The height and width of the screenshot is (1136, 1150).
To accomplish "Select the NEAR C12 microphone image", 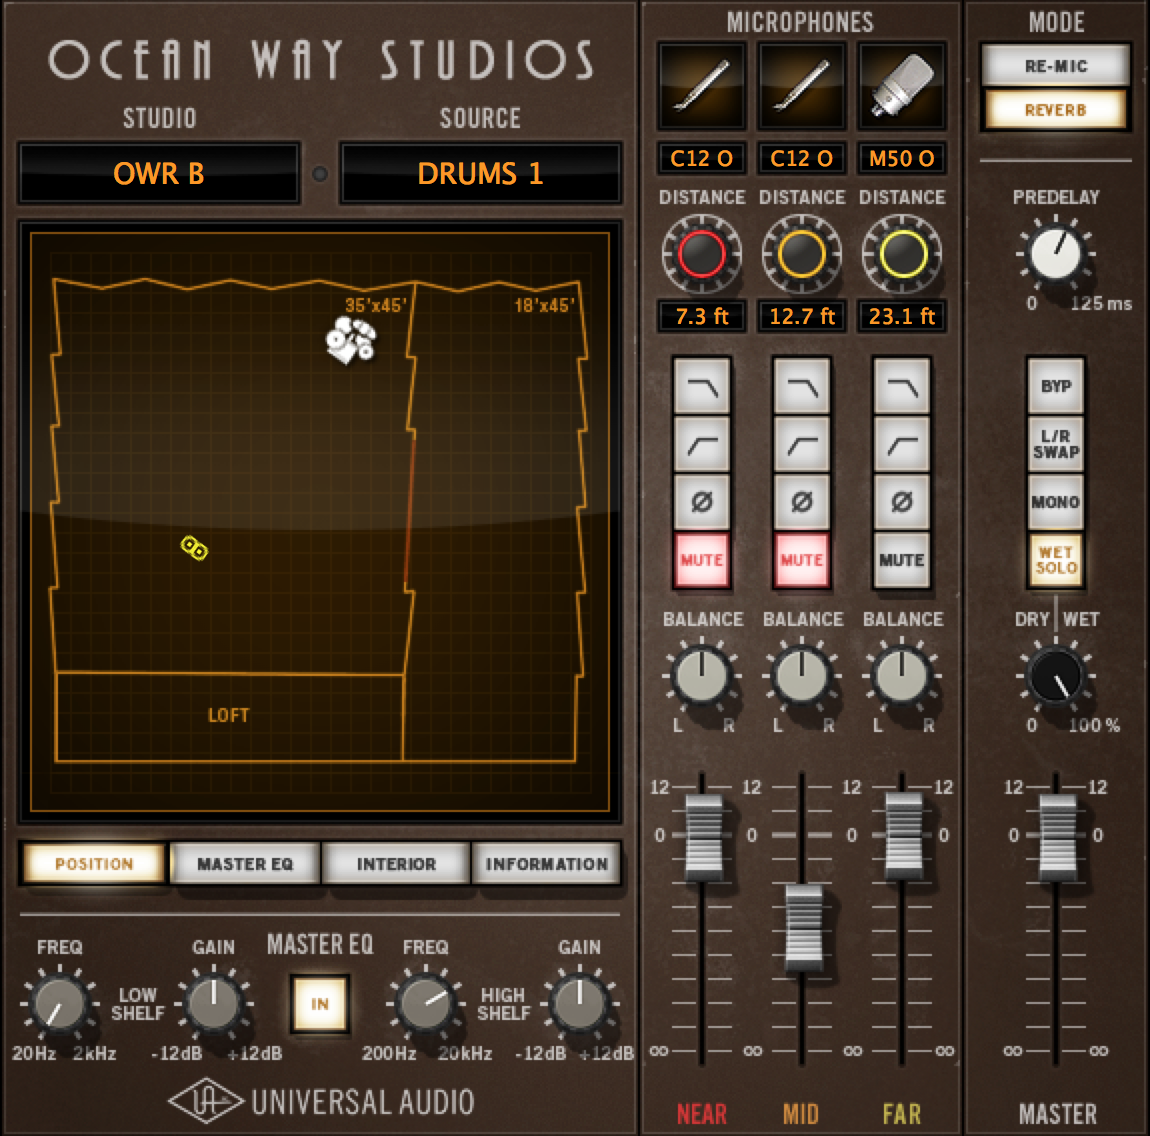I will click(x=702, y=87).
